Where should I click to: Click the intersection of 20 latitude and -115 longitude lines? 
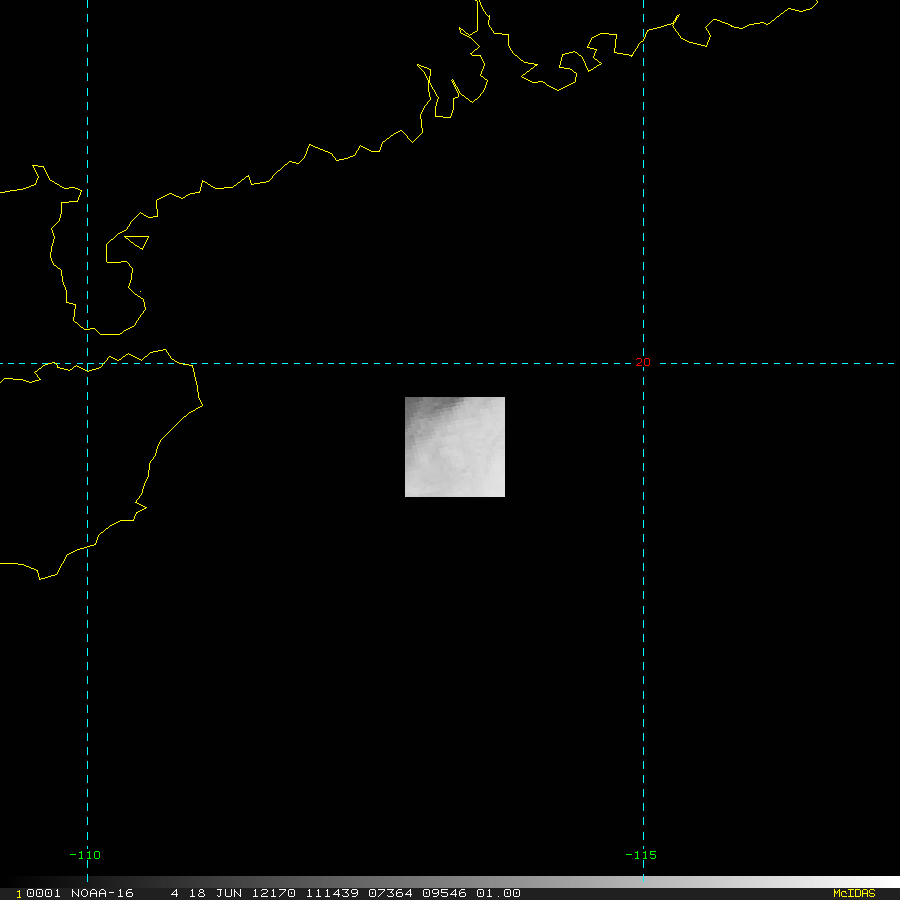(643, 363)
